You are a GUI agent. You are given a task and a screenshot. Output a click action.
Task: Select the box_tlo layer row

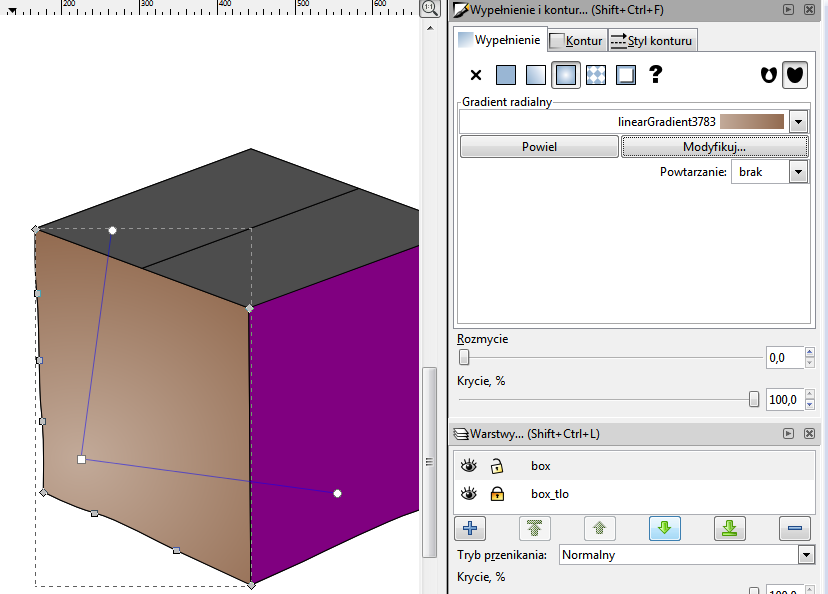pyautogui.click(x=634, y=494)
